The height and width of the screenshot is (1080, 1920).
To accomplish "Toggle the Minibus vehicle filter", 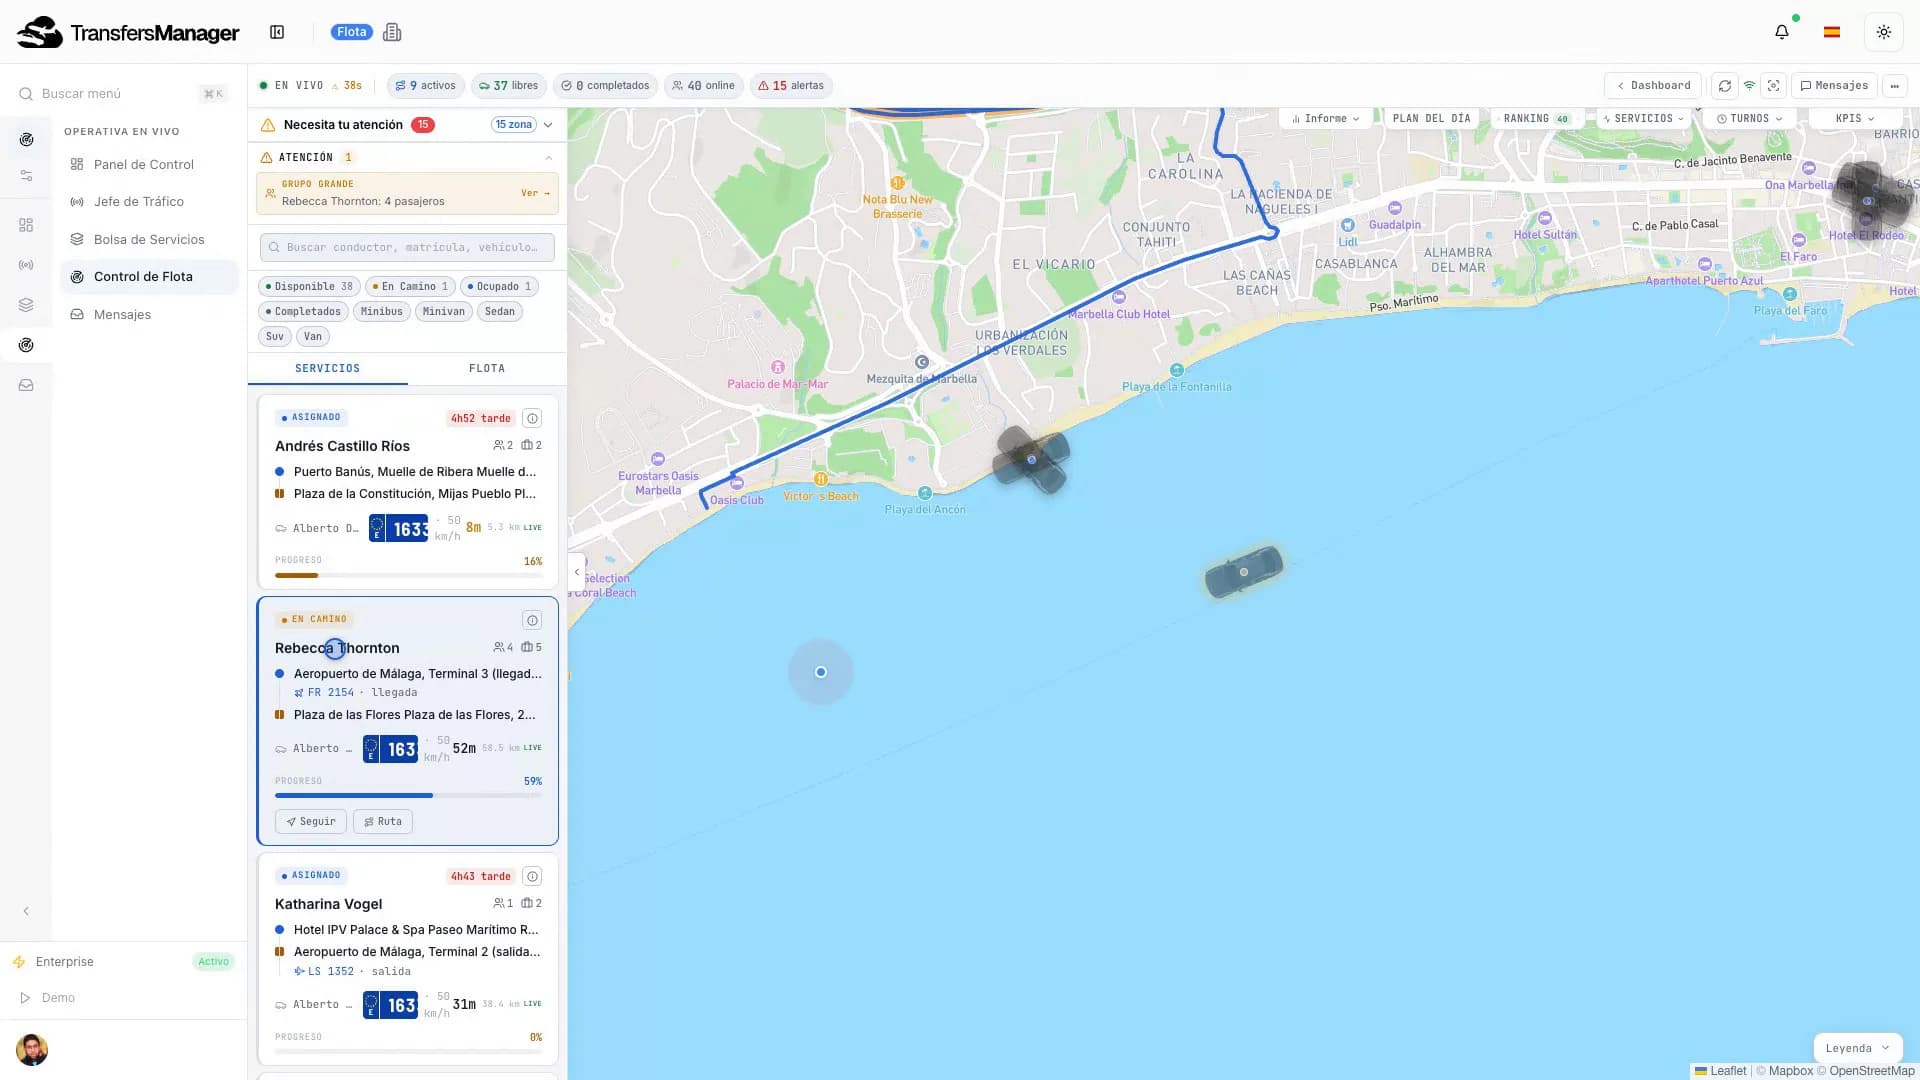I will [382, 311].
